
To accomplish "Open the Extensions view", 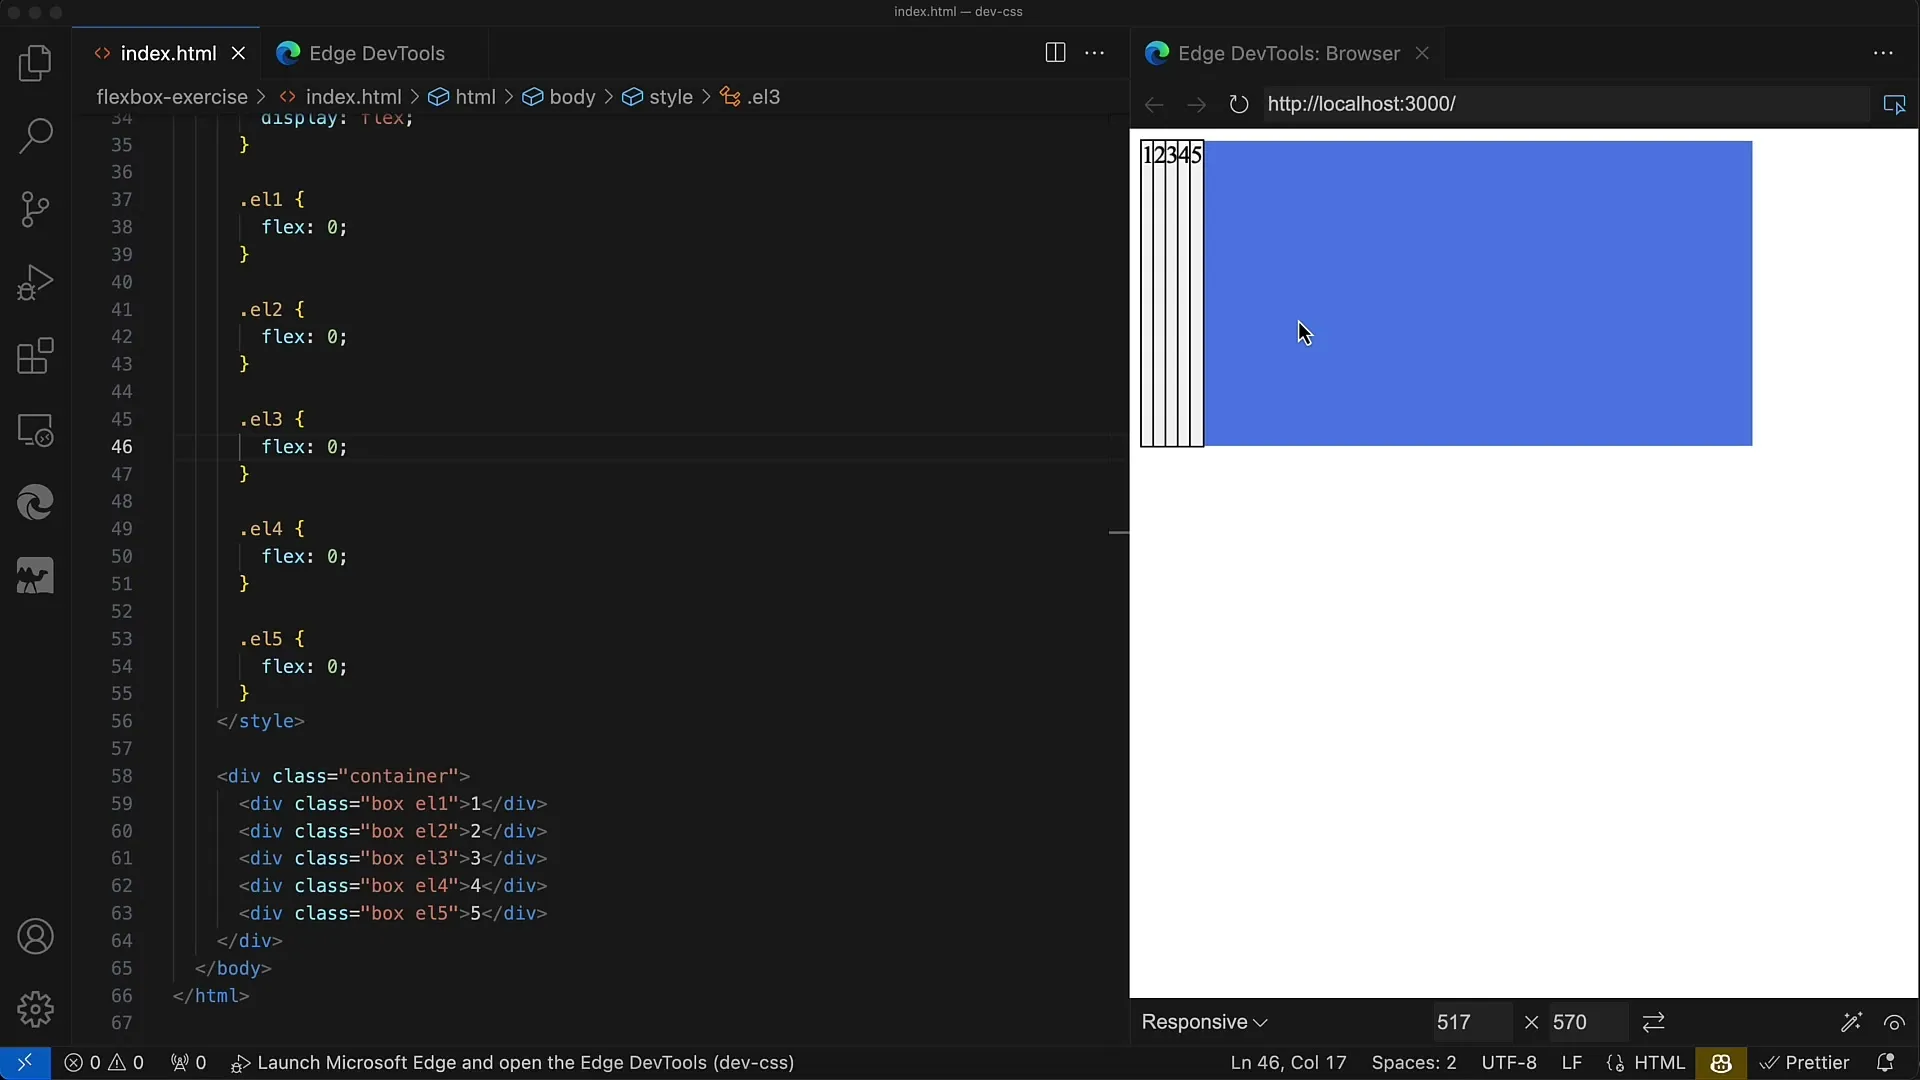I will [x=35, y=356].
